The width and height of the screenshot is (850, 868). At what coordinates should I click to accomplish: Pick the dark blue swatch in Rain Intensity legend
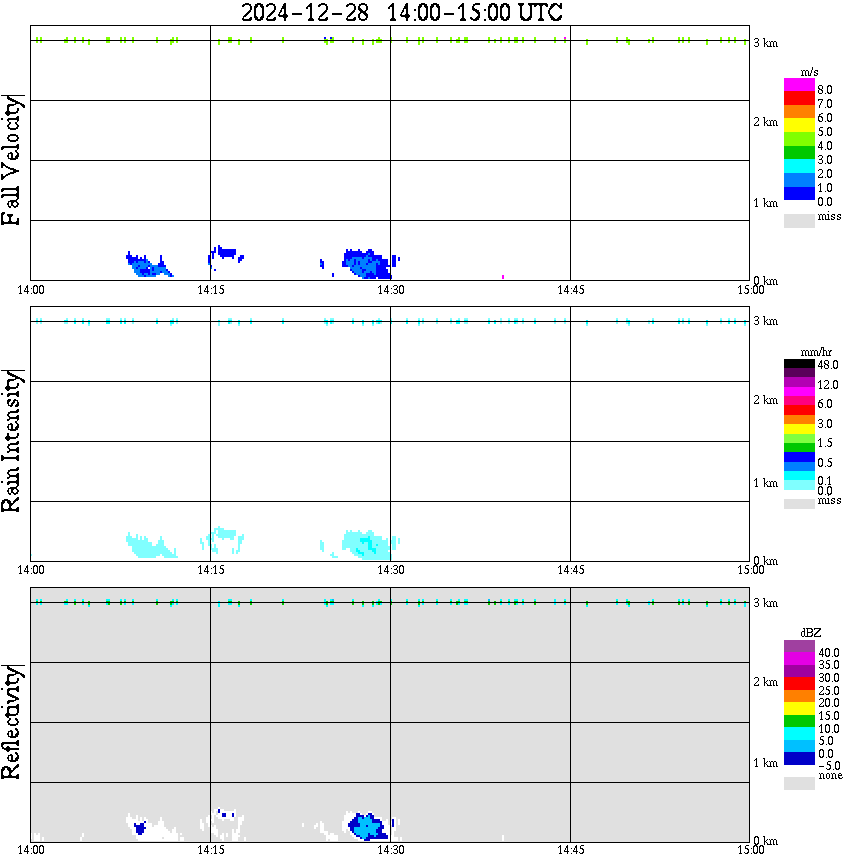(799, 457)
